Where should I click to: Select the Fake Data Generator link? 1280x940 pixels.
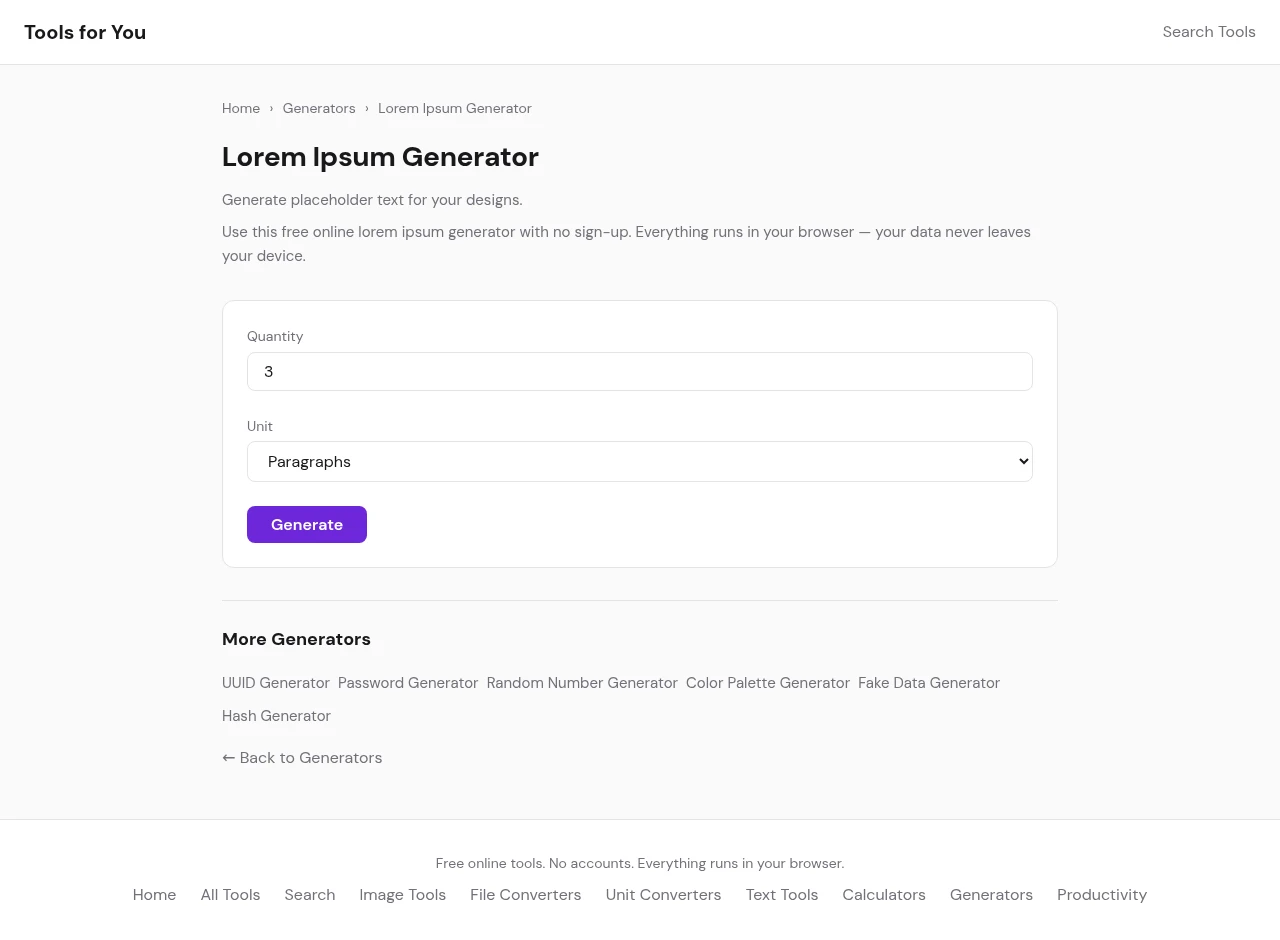pyautogui.click(x=929, y=683)
